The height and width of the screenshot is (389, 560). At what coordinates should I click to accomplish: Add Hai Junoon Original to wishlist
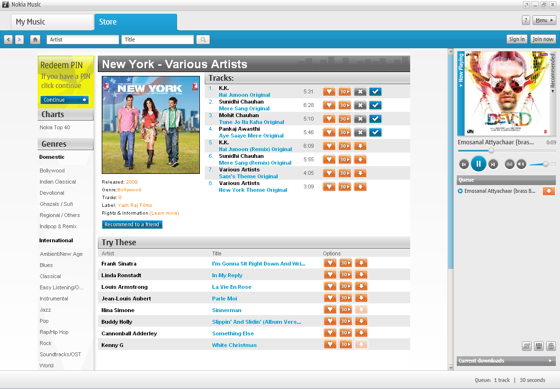tap(329, 92)
